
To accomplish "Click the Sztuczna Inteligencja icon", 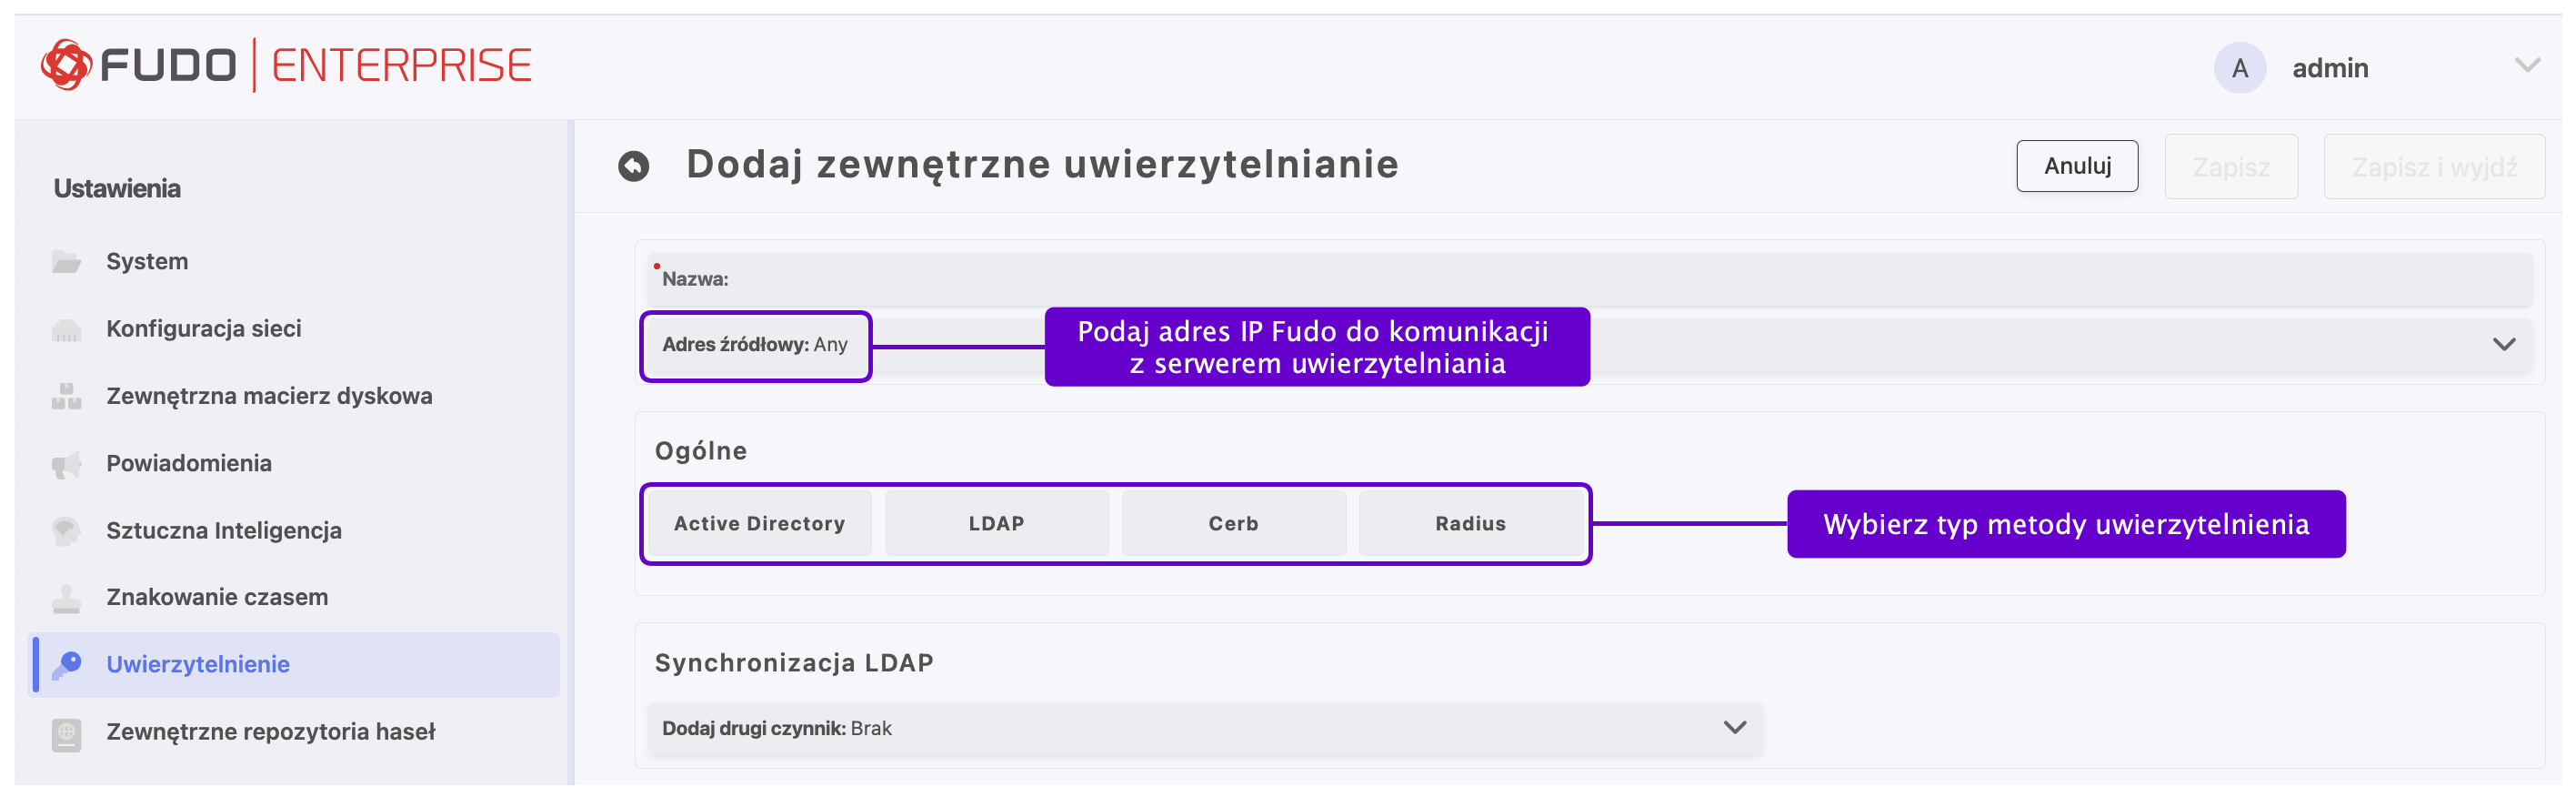I will click(x=66, y=530).
